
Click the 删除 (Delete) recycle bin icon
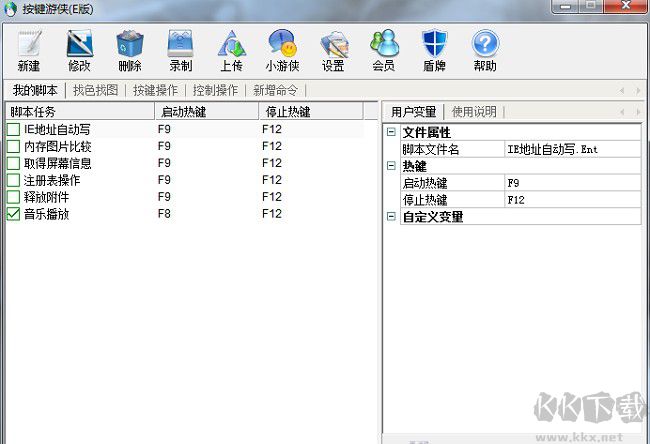(130, 45)
